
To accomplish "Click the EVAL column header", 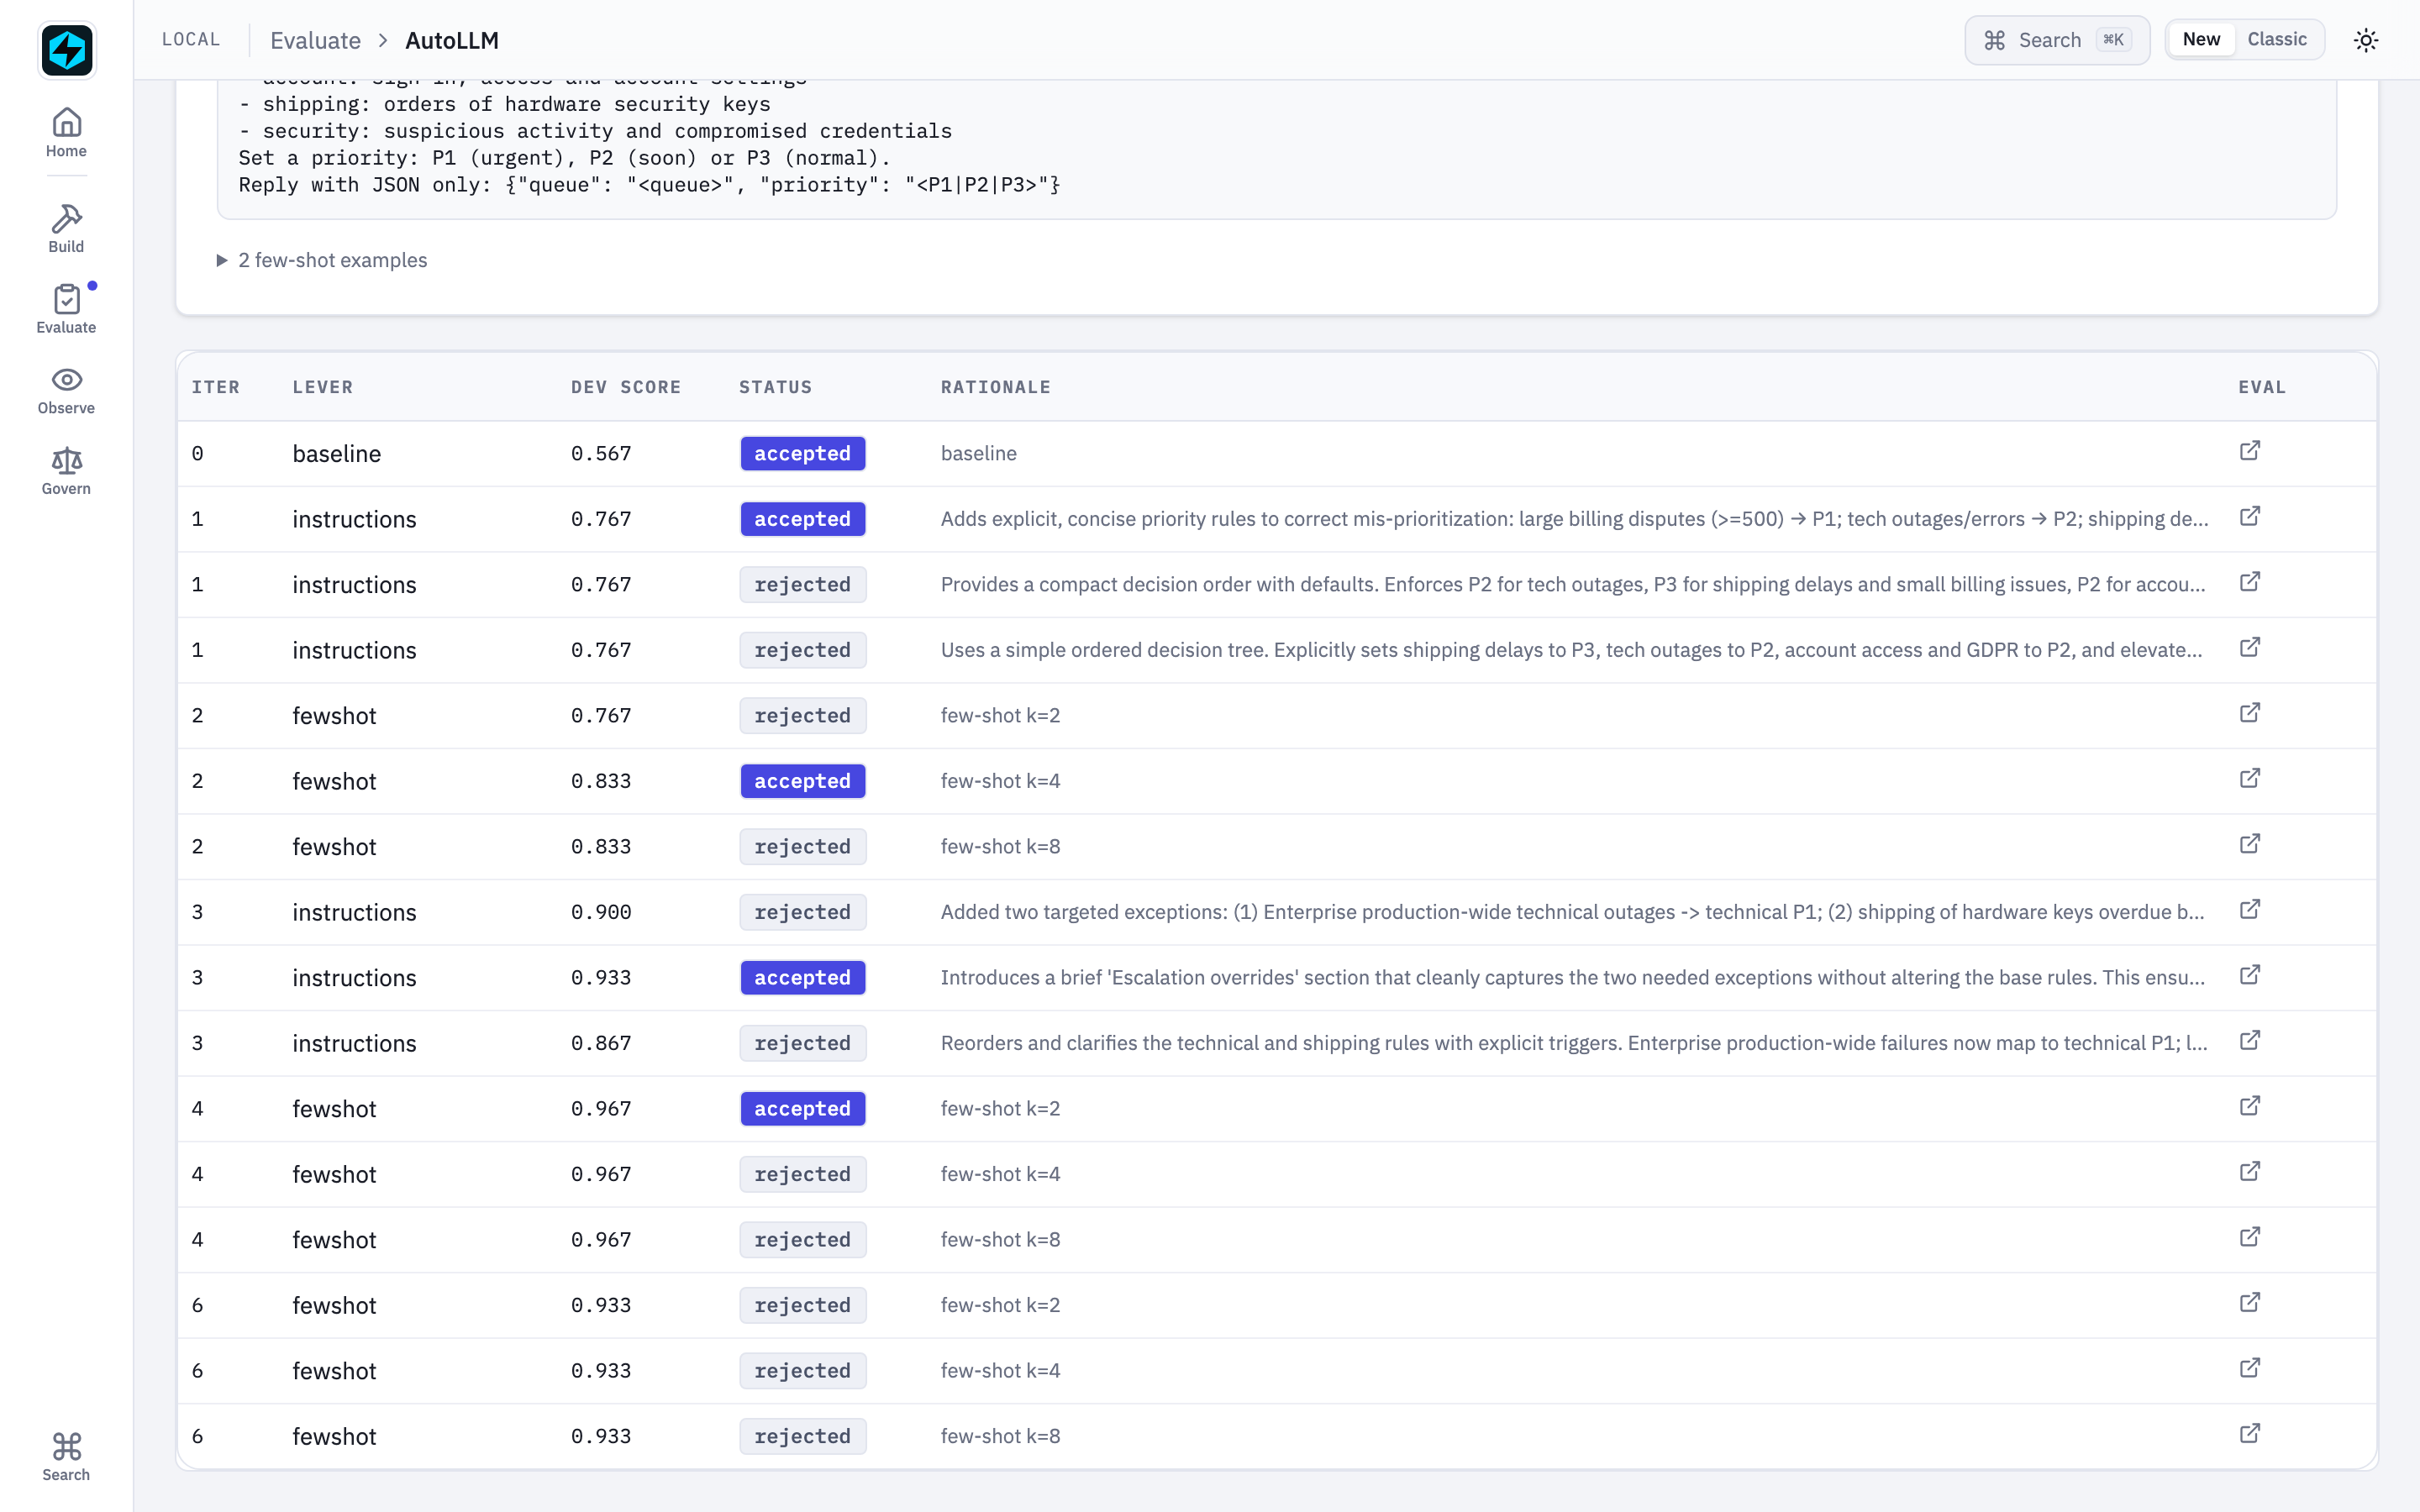I will tap(2262, 387).
